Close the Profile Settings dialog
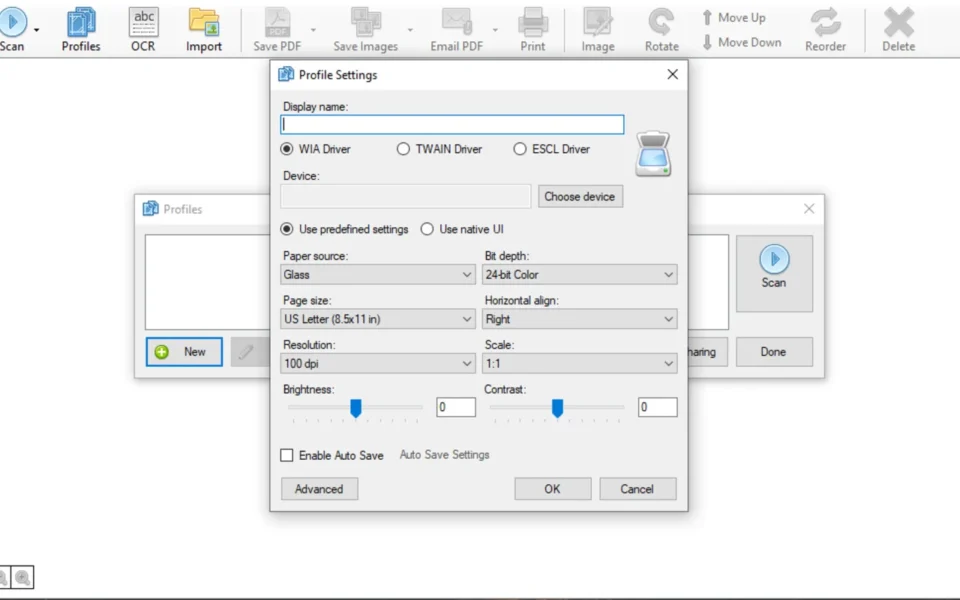The width and height of the screenshot is (960, 600). (672, 74)
